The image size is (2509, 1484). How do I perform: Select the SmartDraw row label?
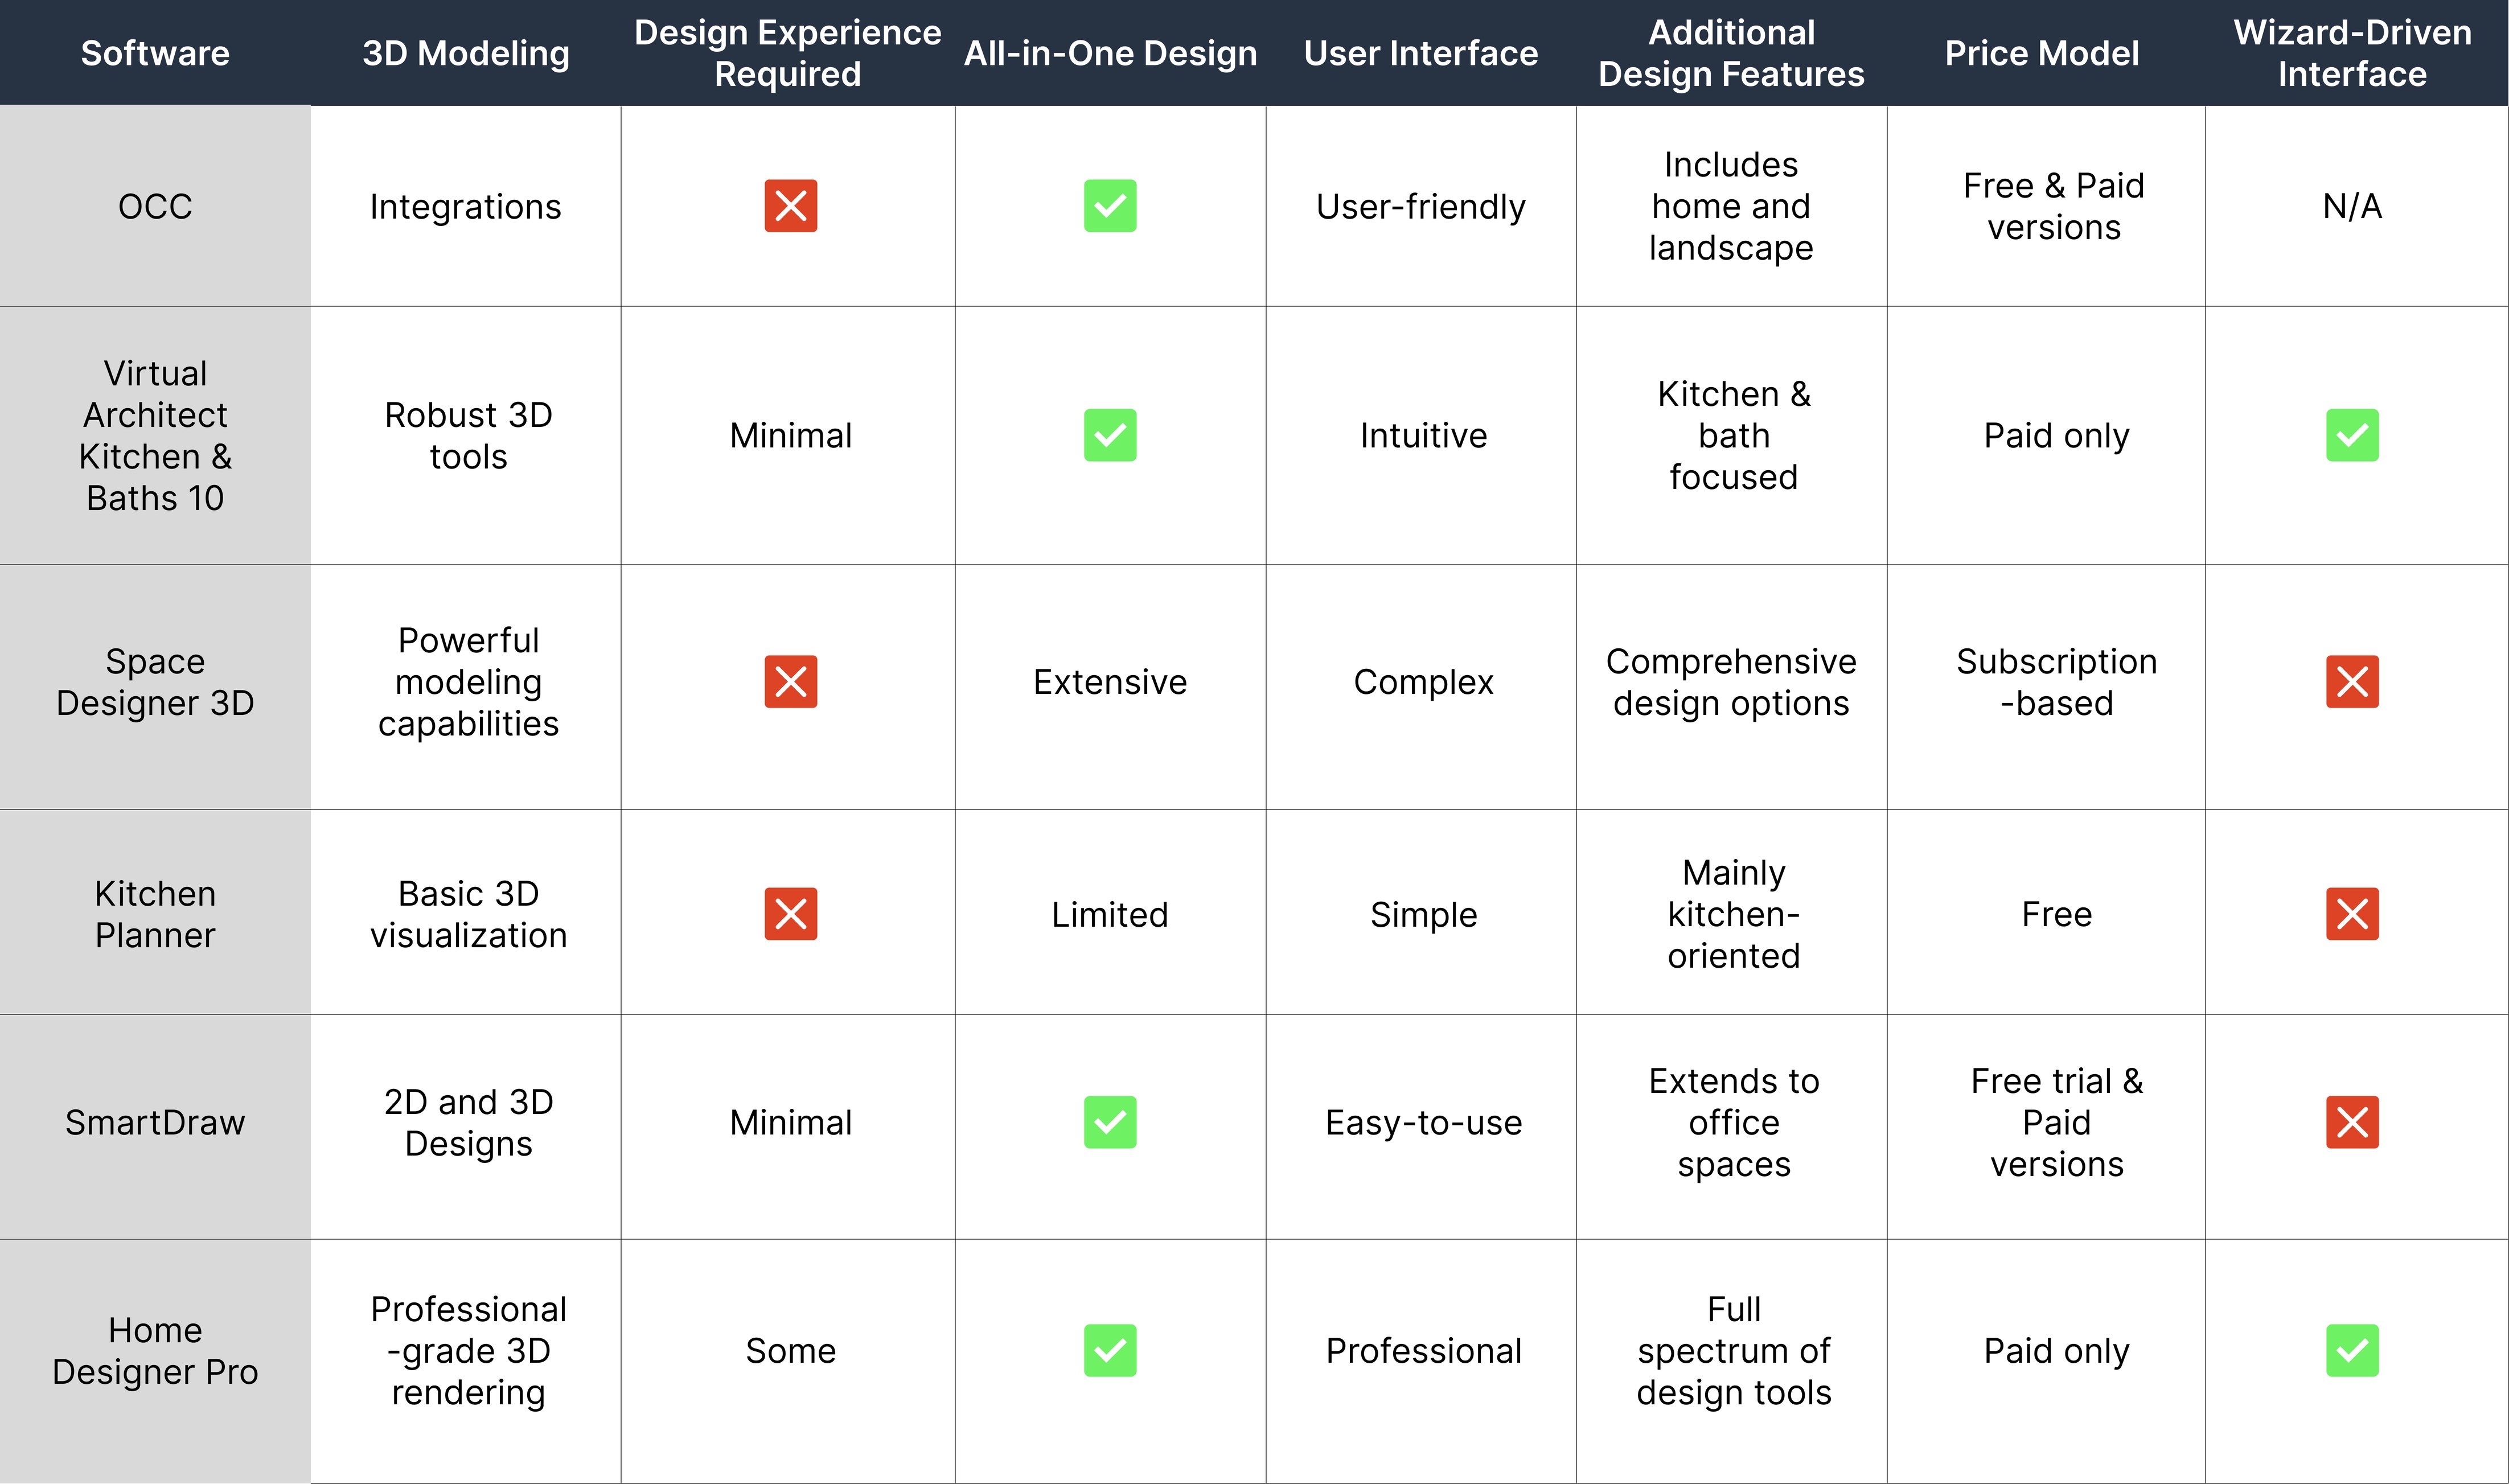click(x=155, y=1122)
